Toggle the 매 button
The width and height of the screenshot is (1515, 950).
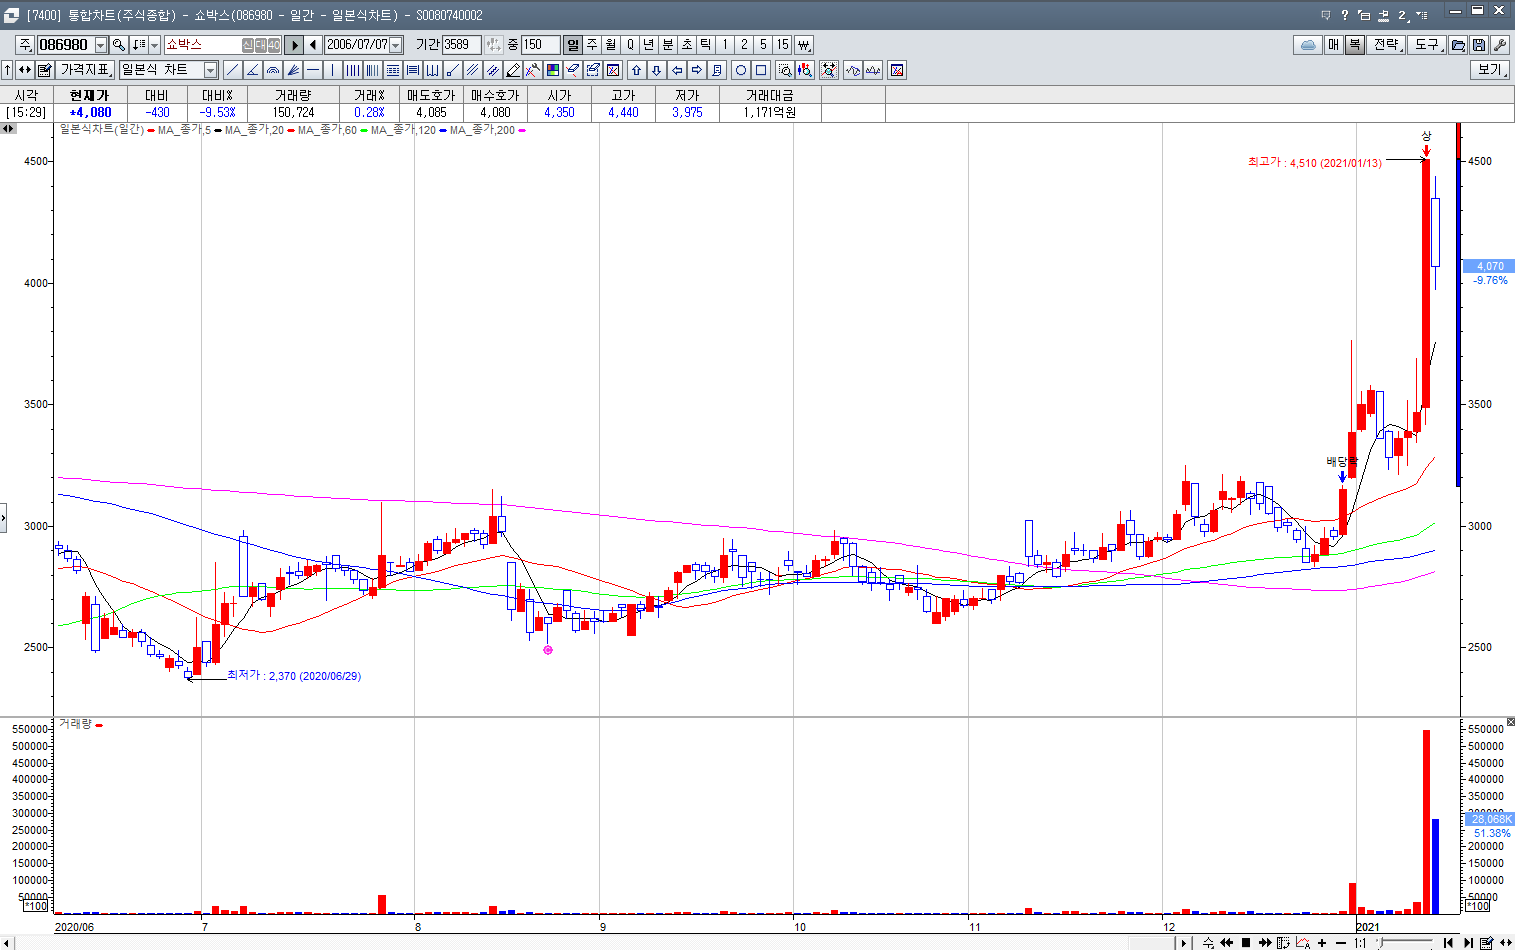pyautogui.click(x=1334, y=45)
